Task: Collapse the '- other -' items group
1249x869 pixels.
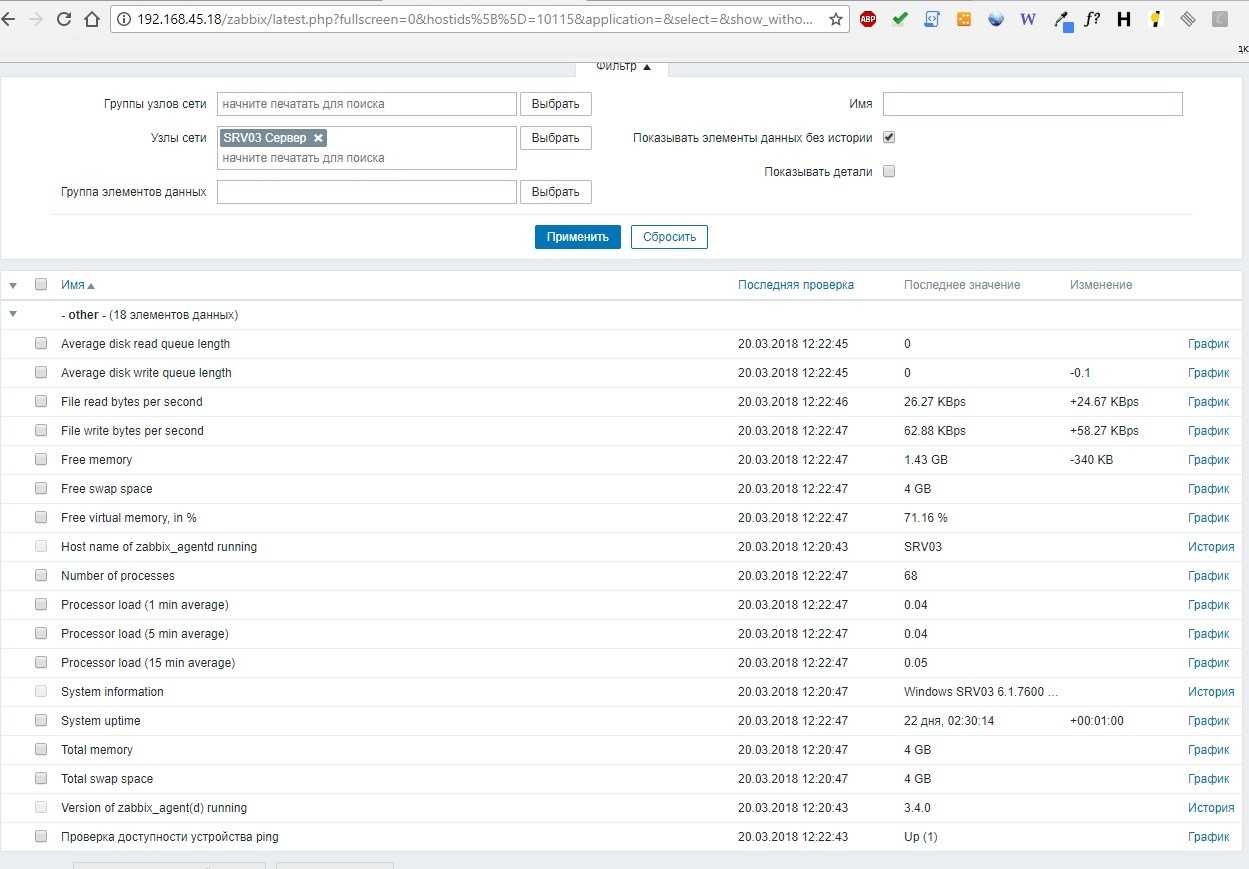Action: tap(13, 314)
